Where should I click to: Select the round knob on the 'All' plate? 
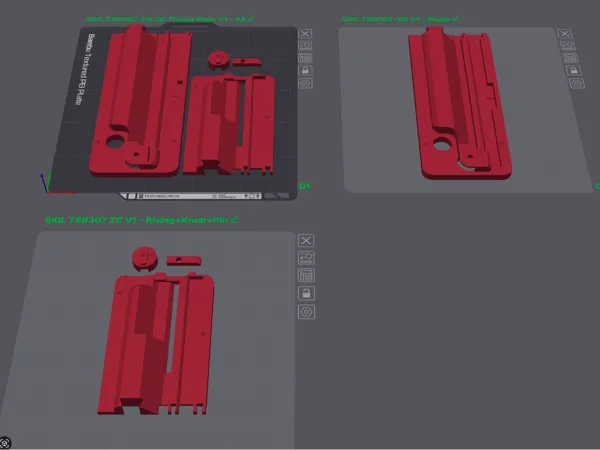pos(219,60)
